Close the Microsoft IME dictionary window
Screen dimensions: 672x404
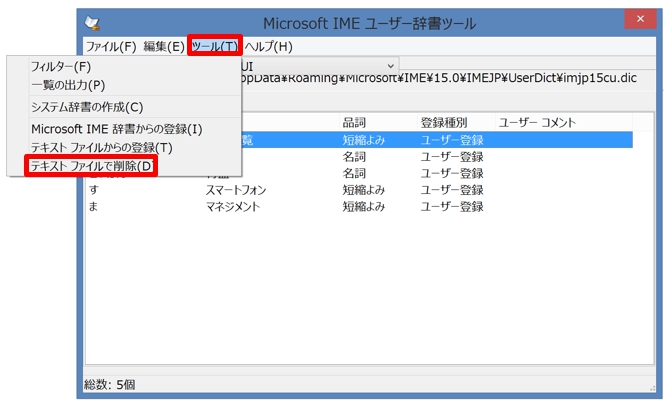point(640,19)
